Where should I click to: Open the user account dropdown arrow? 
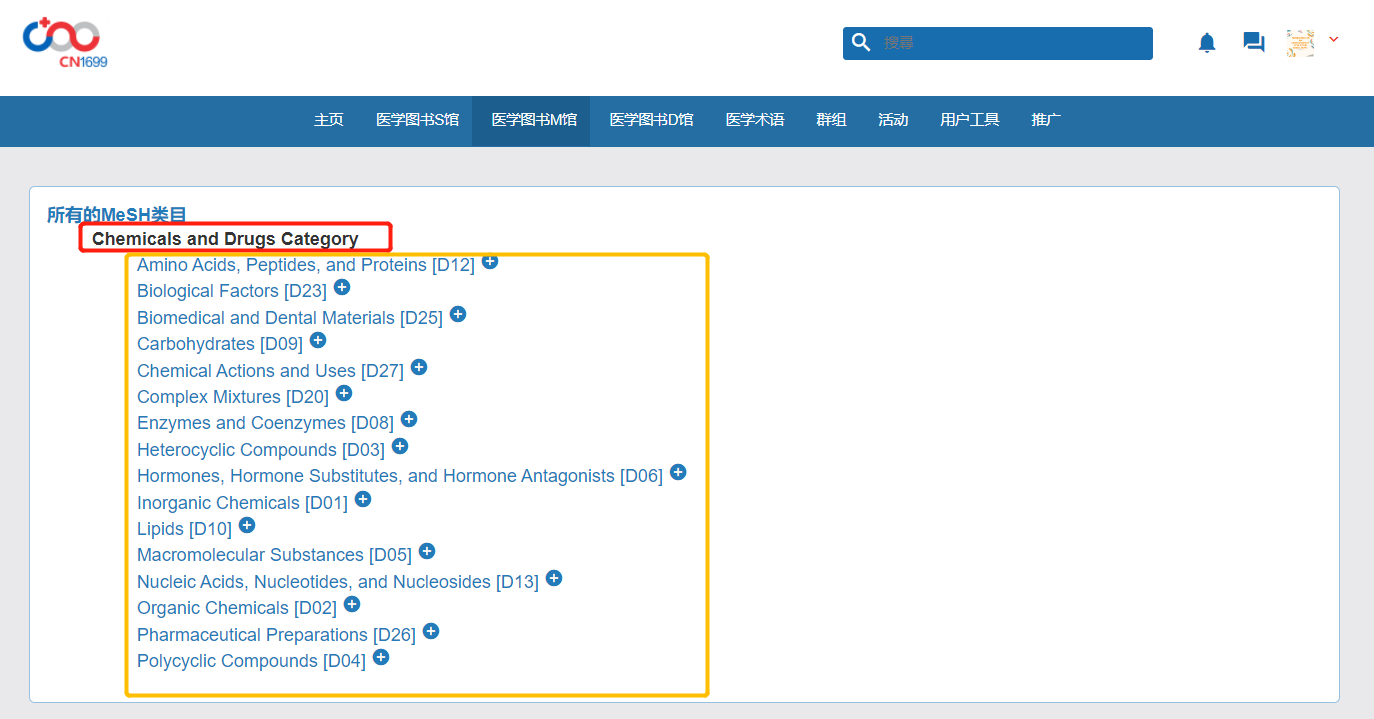click(1333, 40)
